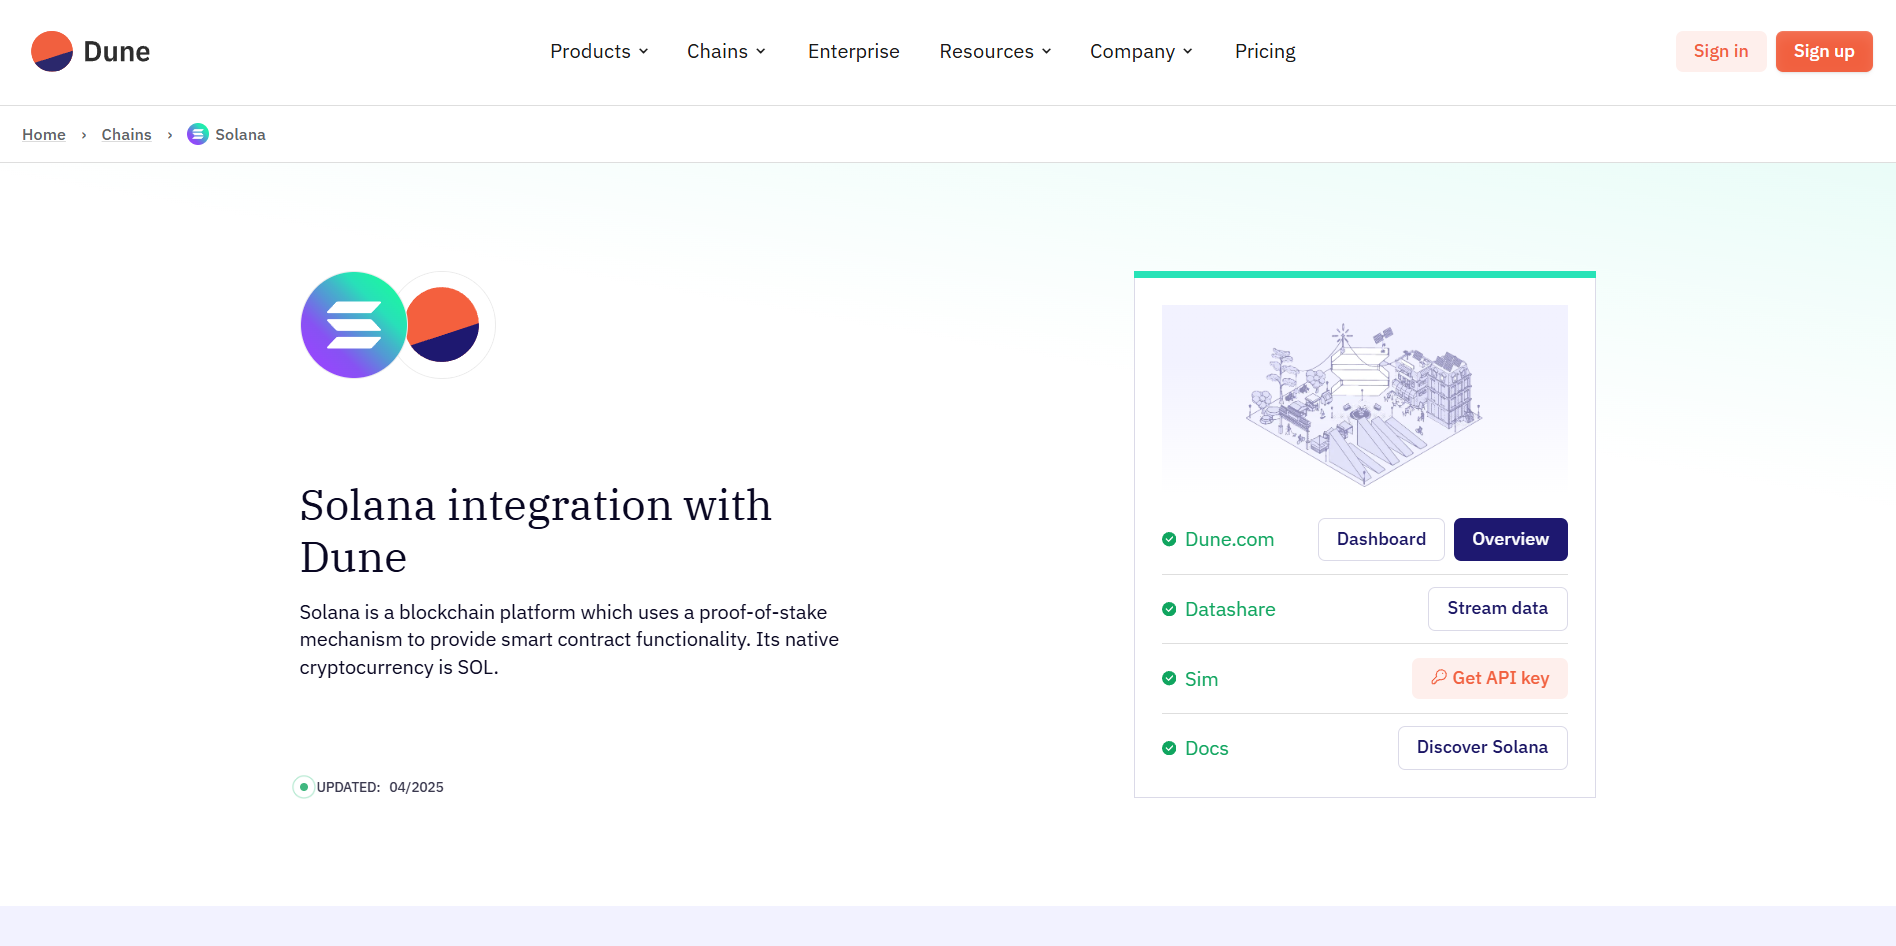This screenshot has width=1896, height=946.
Task: Click the green updated status dot
Action: coord(304,787)
